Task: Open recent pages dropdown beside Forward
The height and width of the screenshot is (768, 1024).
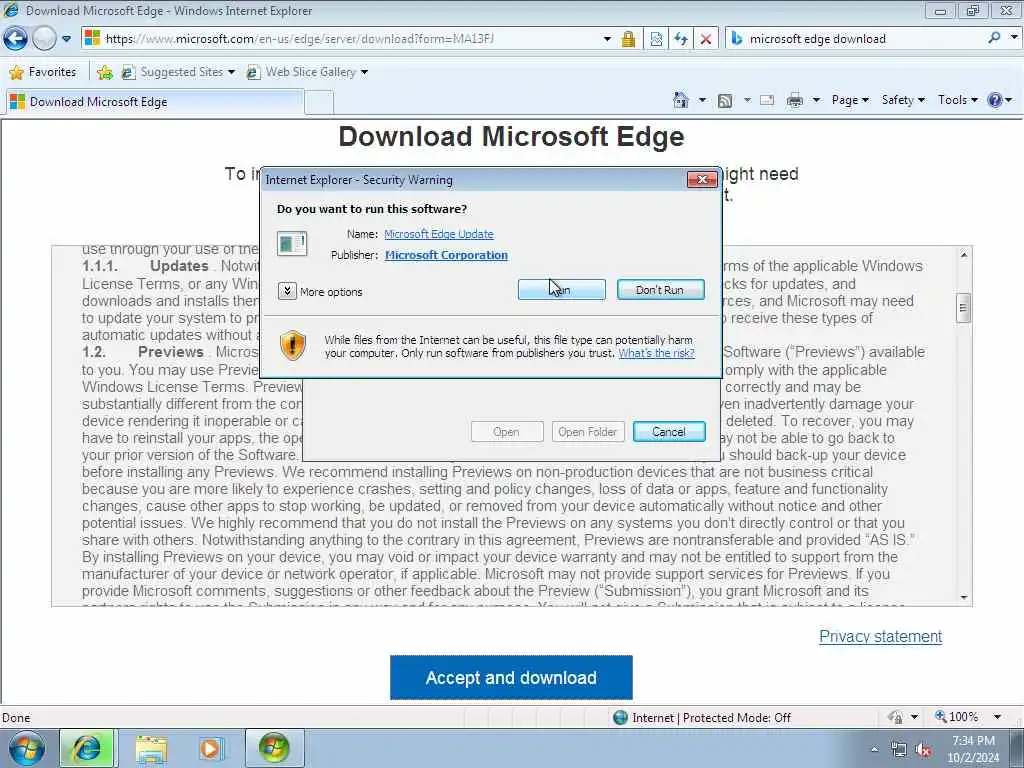Action: pos(67,39)
